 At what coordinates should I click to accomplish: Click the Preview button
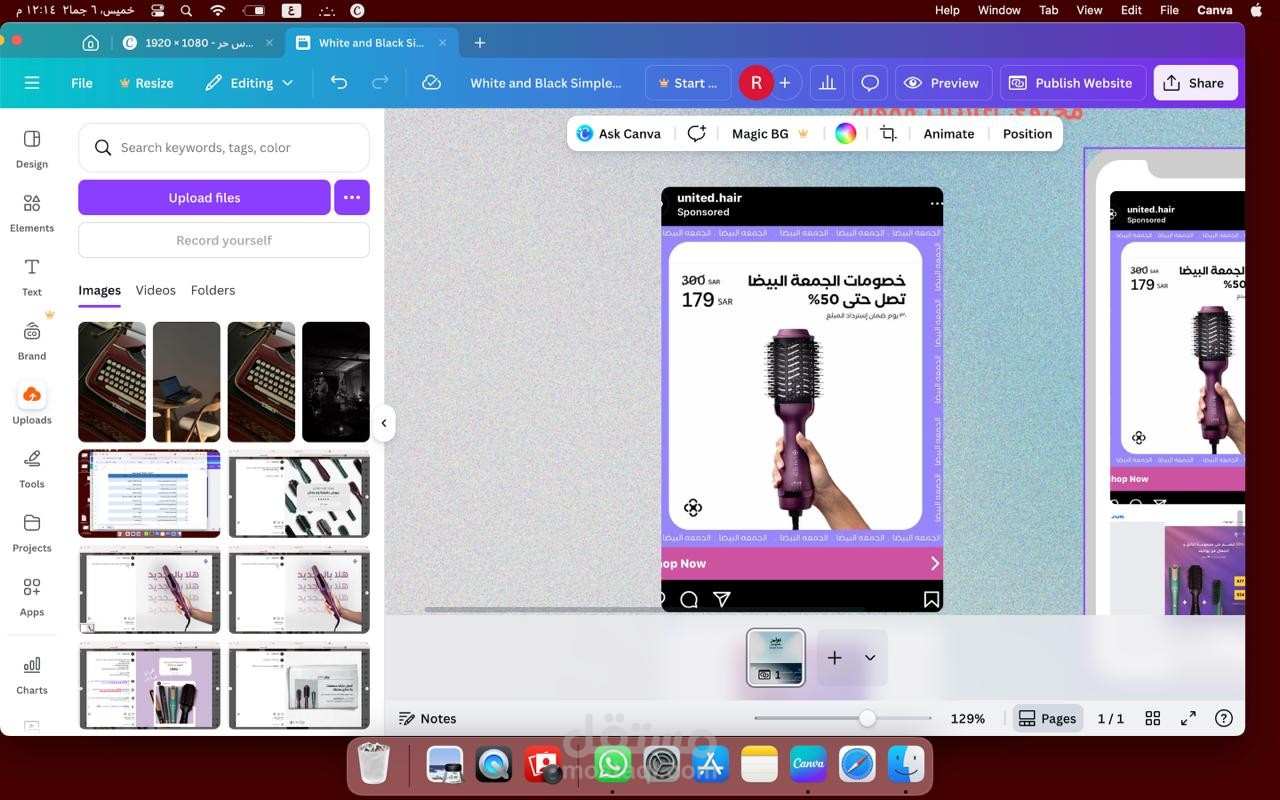coord(943,83)
